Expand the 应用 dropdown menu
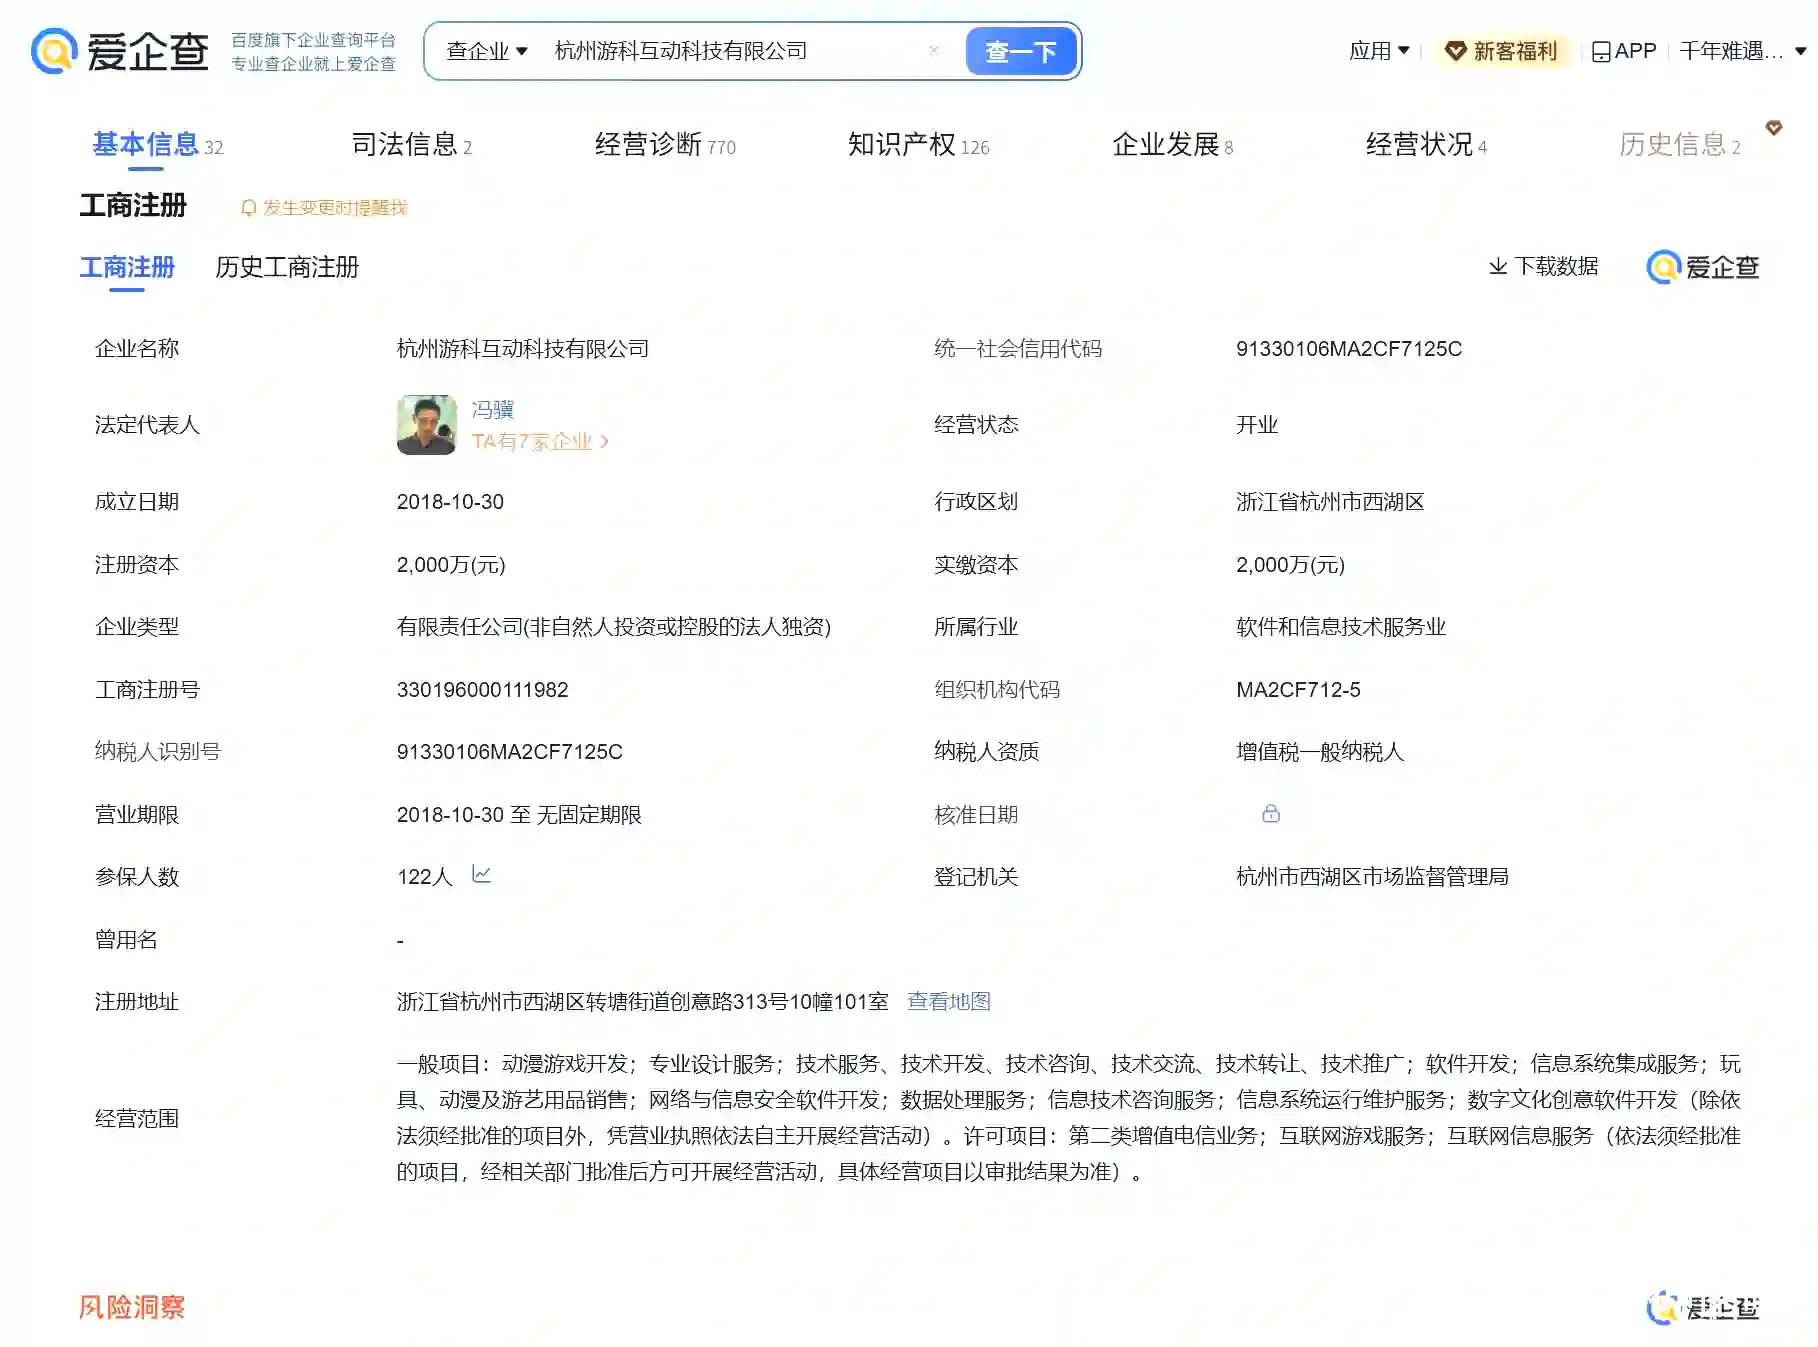The width and height of the screenshot is (1818, 1347). click(x=1379, y=51)
